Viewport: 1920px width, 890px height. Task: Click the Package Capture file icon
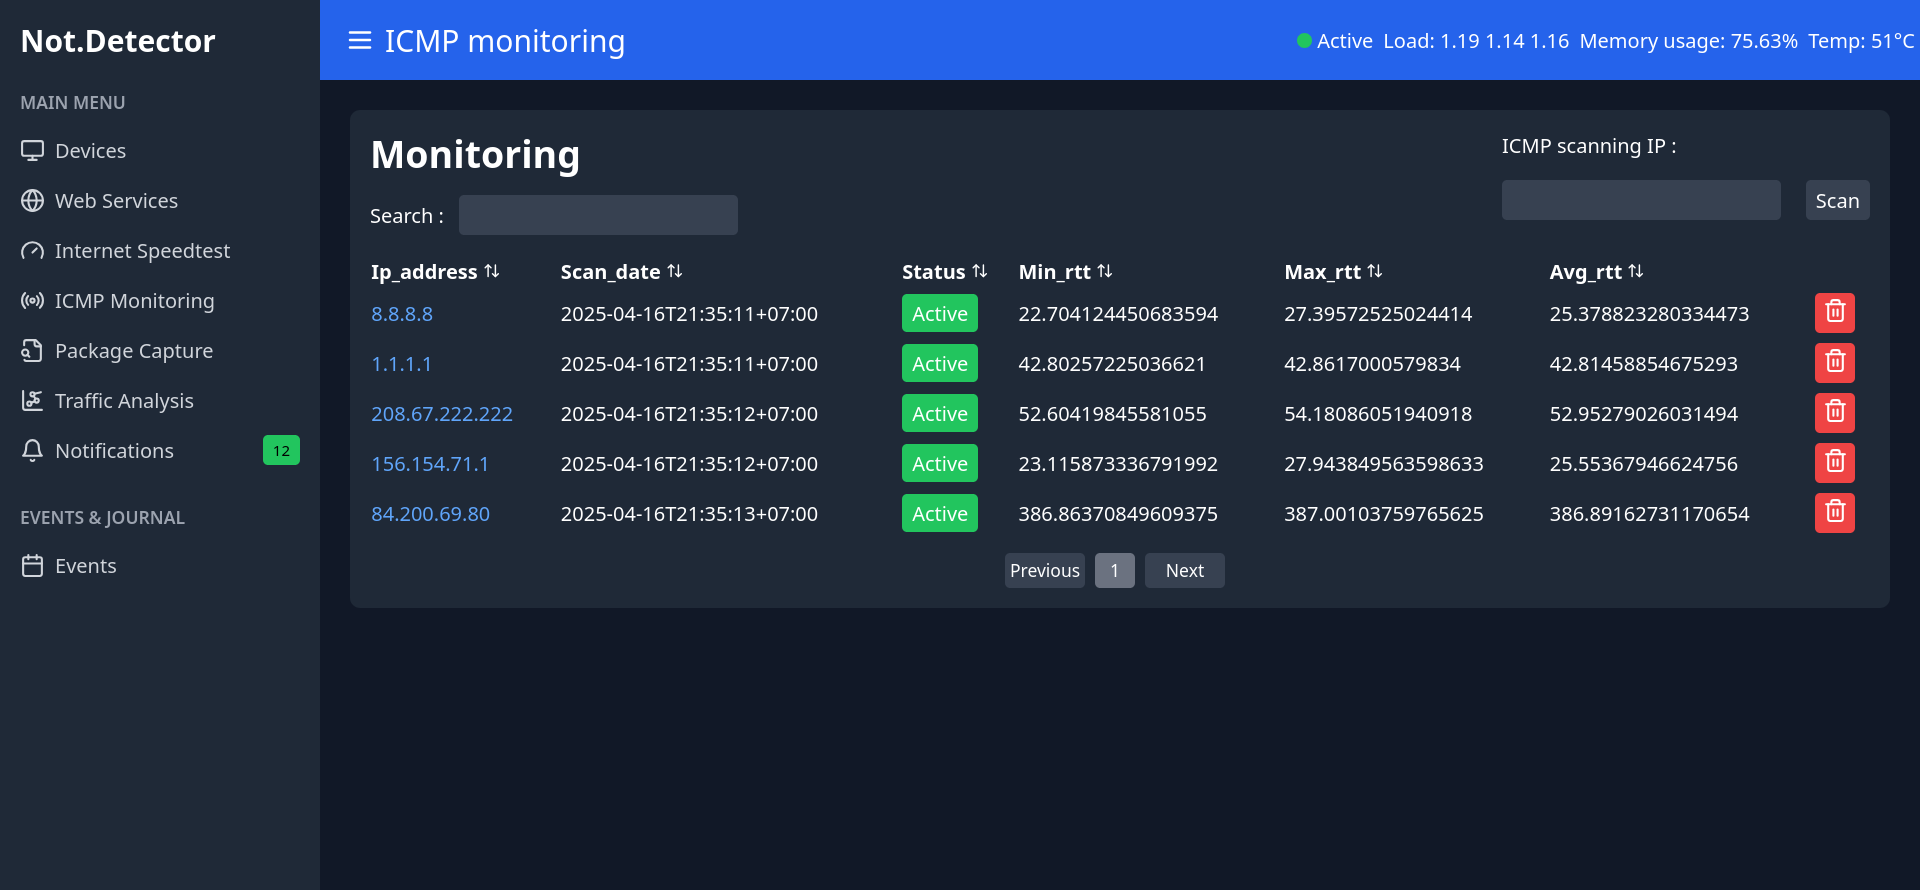tap(33, 350)
